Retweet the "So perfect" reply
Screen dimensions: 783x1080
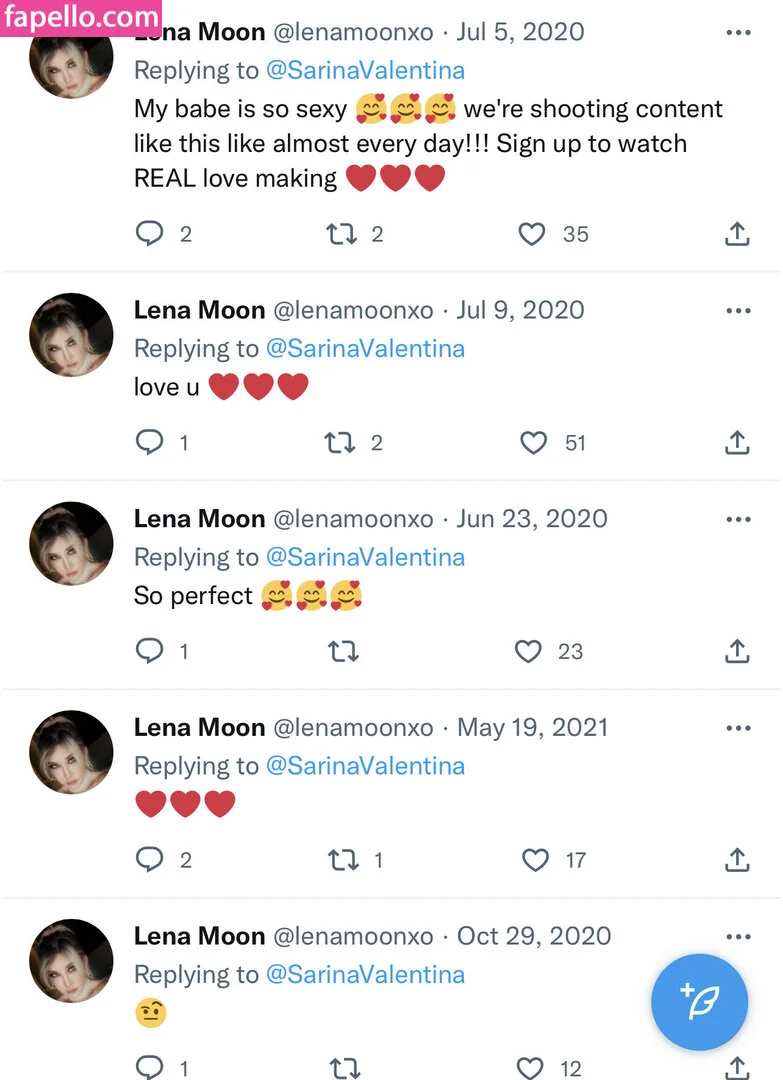342,652
